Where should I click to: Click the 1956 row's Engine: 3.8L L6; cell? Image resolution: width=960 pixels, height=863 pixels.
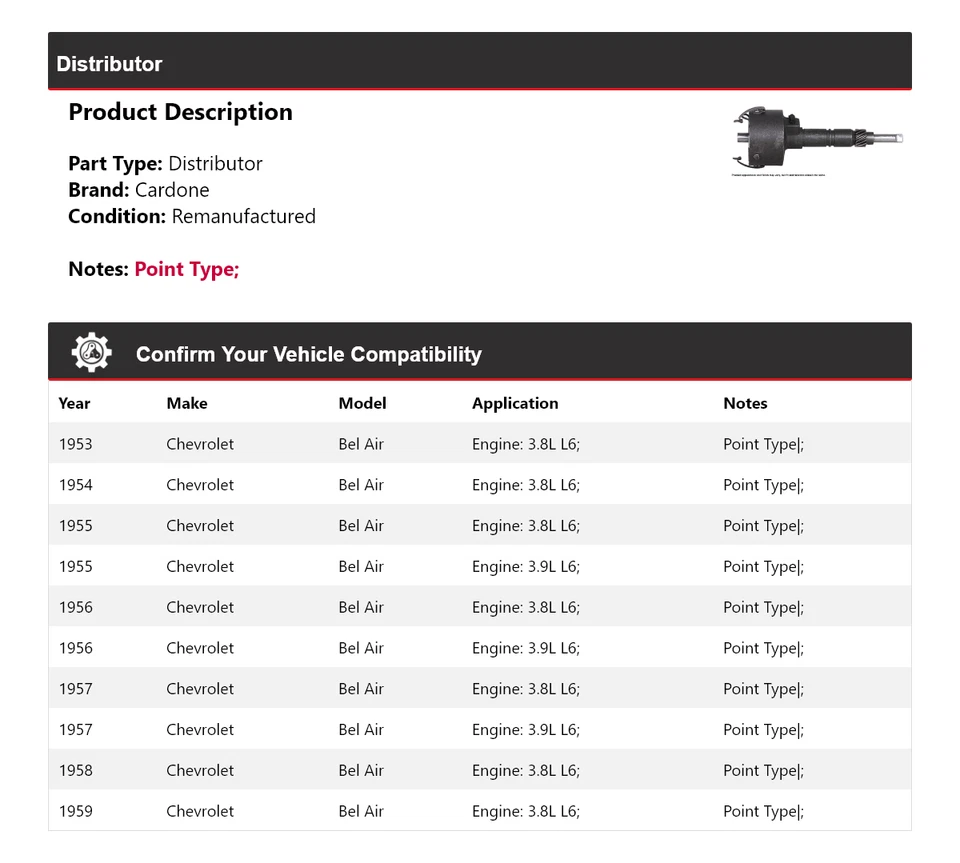(526, 607)
